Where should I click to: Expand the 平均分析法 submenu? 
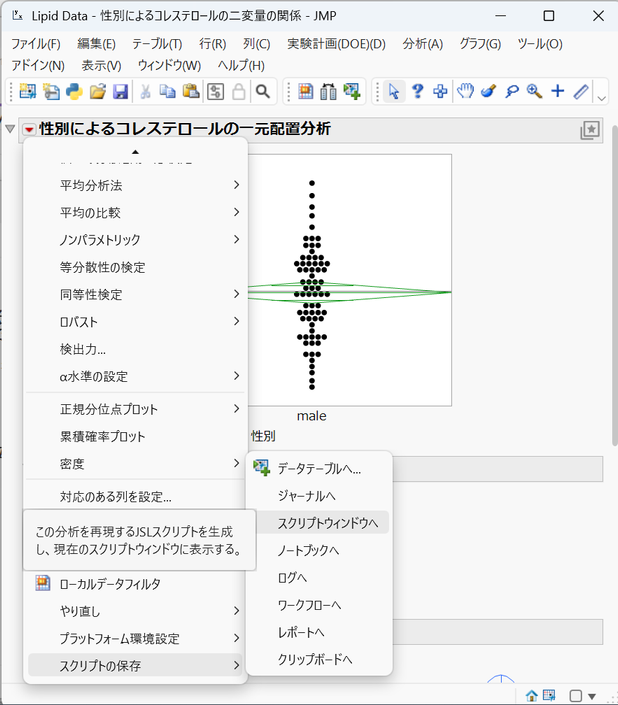pos(134,185)
